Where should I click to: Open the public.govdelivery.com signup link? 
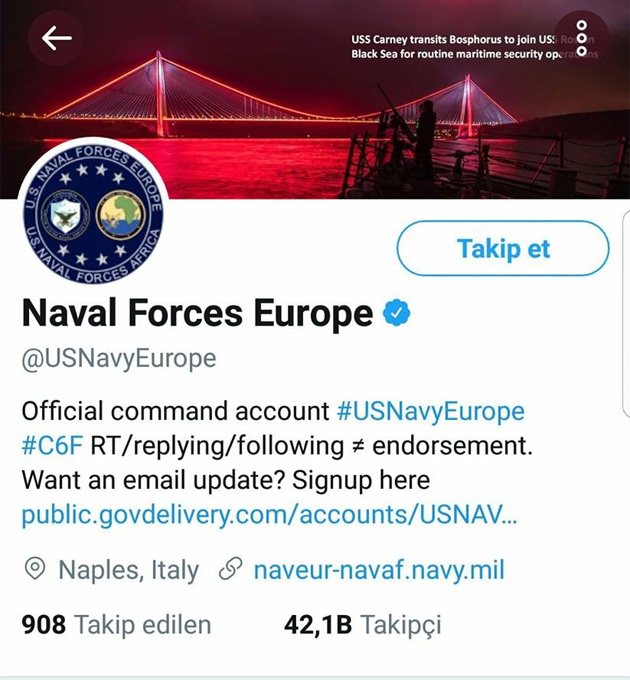coord(269,515)
